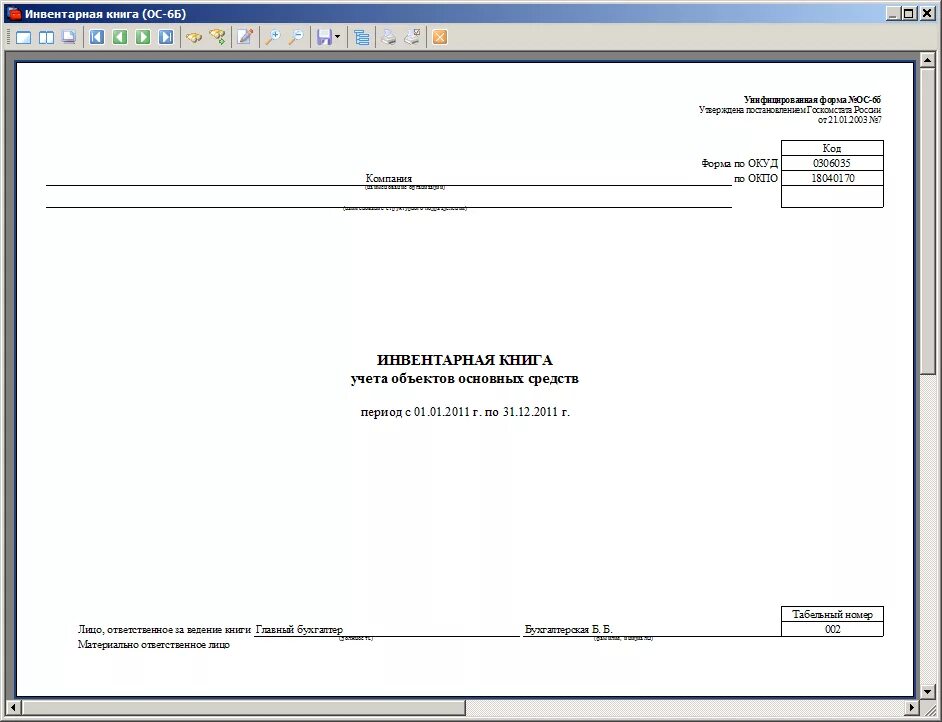
Task: Click the Главный бухгалтер position text
Action: click(x=299, y=629)
